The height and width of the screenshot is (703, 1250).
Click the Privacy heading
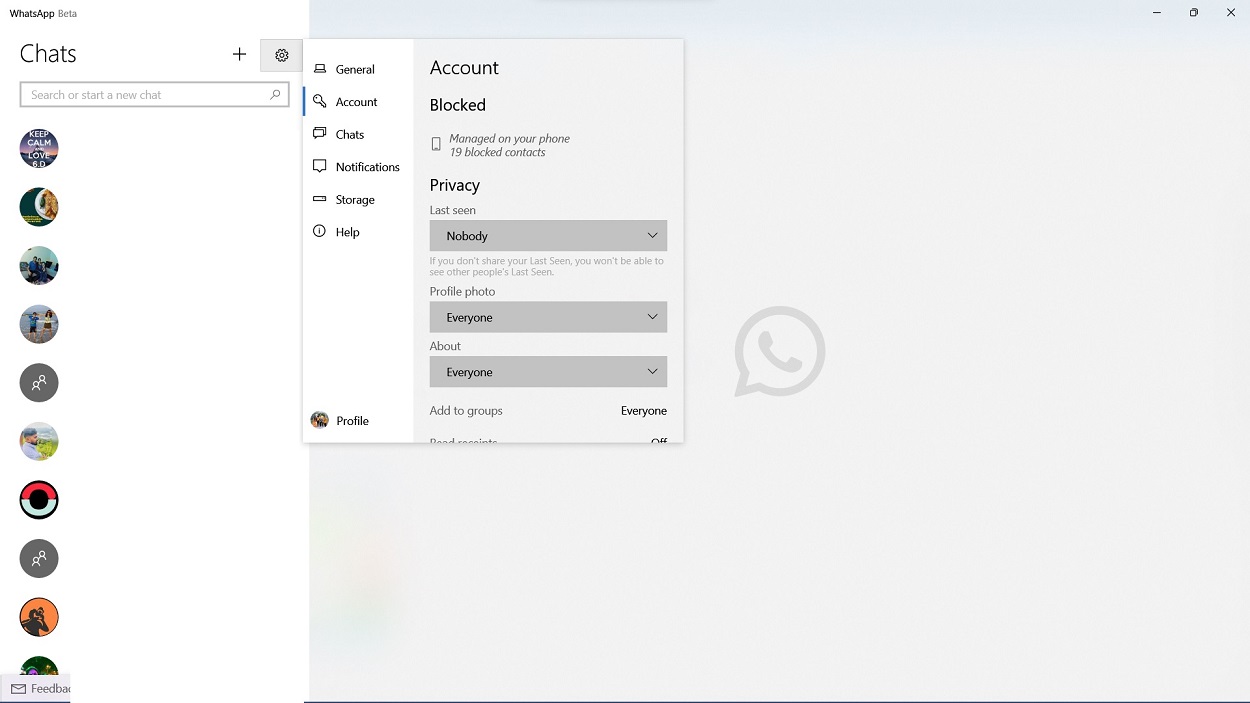coord(455,185)
